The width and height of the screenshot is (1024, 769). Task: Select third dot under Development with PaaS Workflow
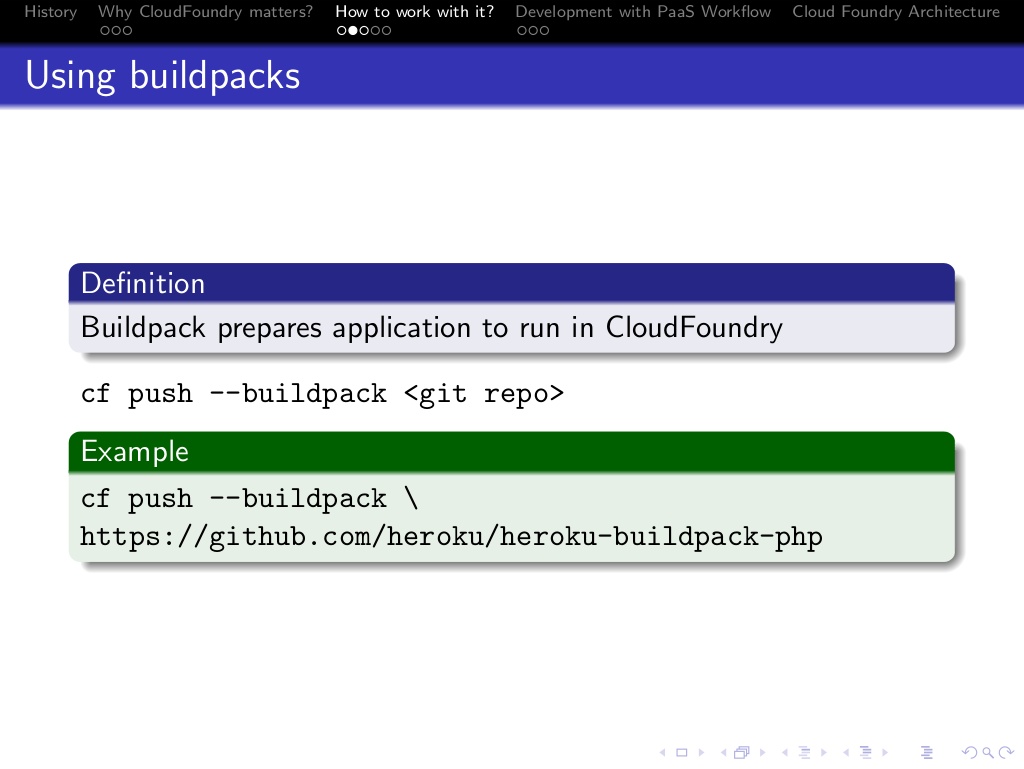pyautogui.click(x=544, y=30)
